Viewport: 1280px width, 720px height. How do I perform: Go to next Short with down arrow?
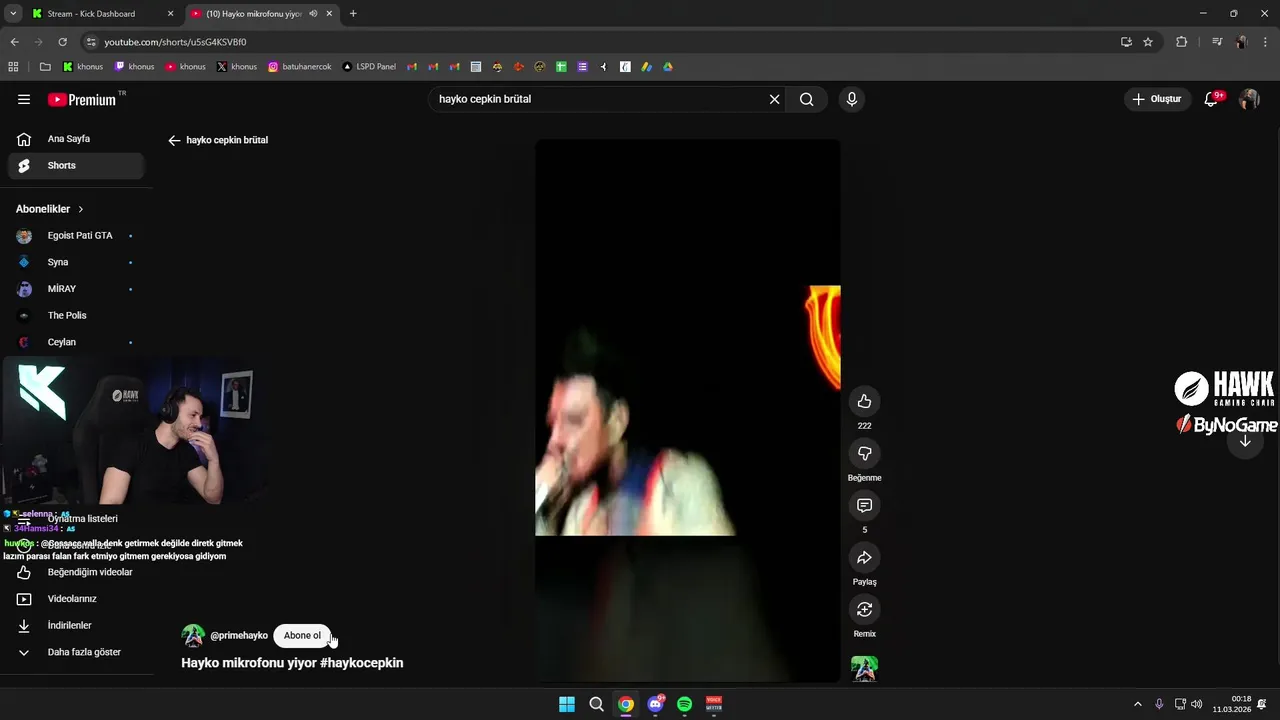click(1245, 442)
